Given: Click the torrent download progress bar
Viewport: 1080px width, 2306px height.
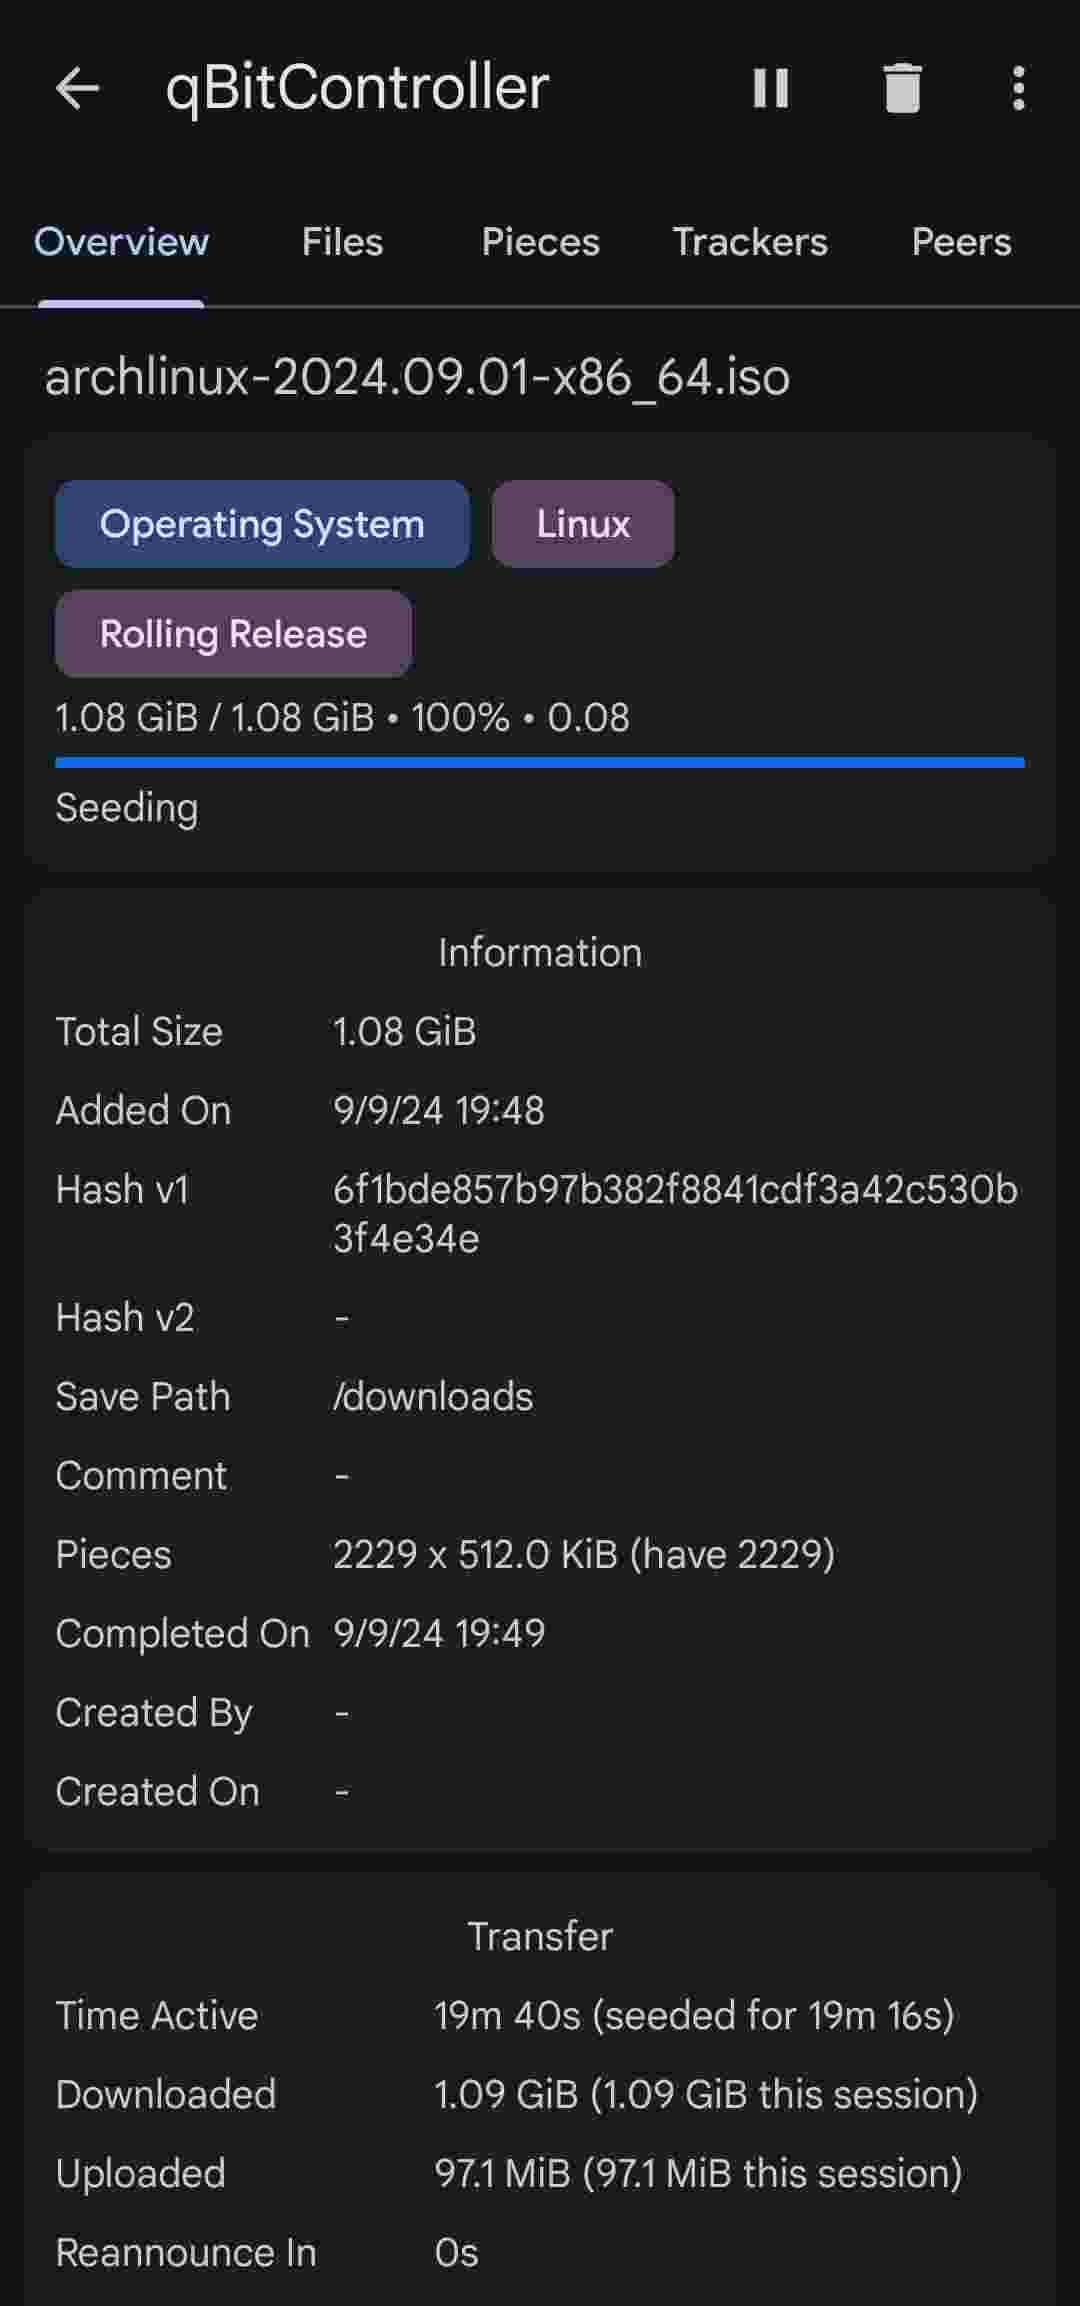Looking at the screenshot, I should pos(540,762).
